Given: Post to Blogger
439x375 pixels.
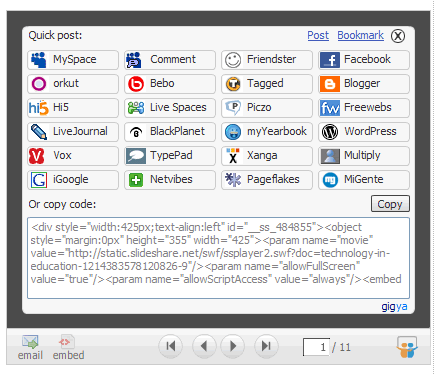Looking at the screenshot, I should click(364, 84).
